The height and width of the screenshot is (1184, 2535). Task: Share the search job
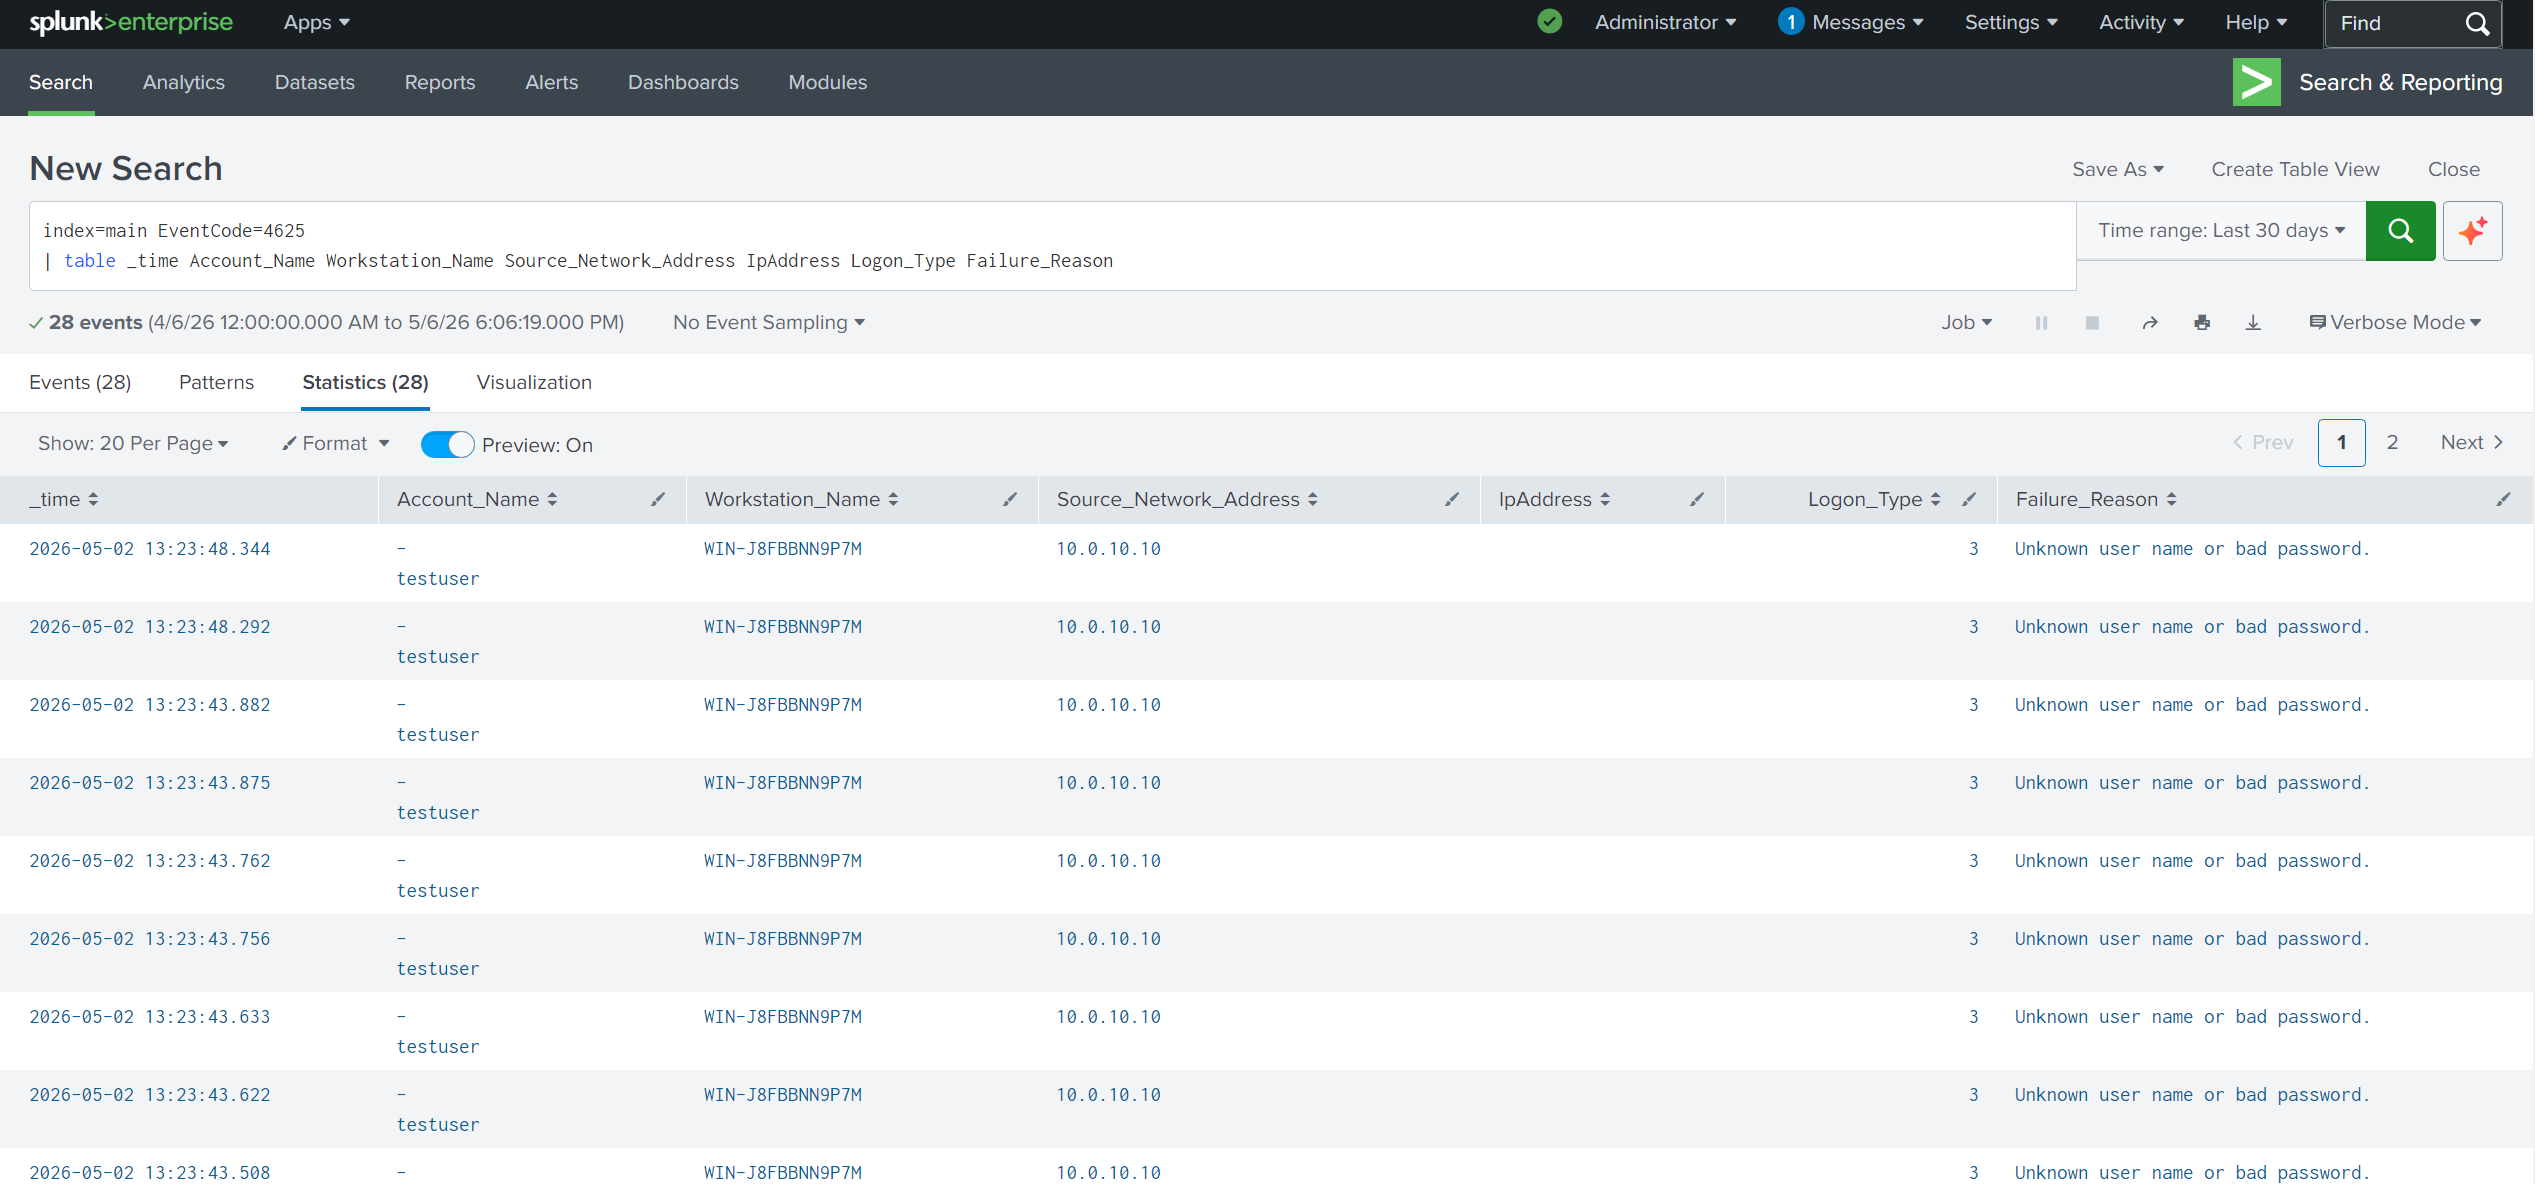pos(2149,323)
